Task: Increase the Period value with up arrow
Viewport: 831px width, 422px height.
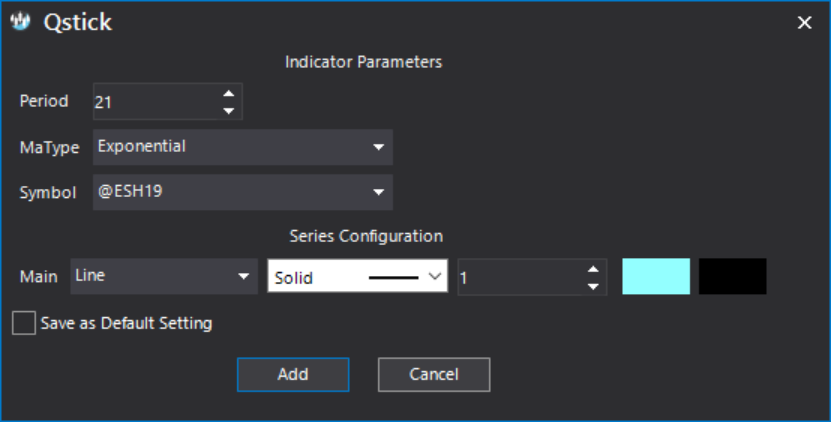Action: coord(228,93)
